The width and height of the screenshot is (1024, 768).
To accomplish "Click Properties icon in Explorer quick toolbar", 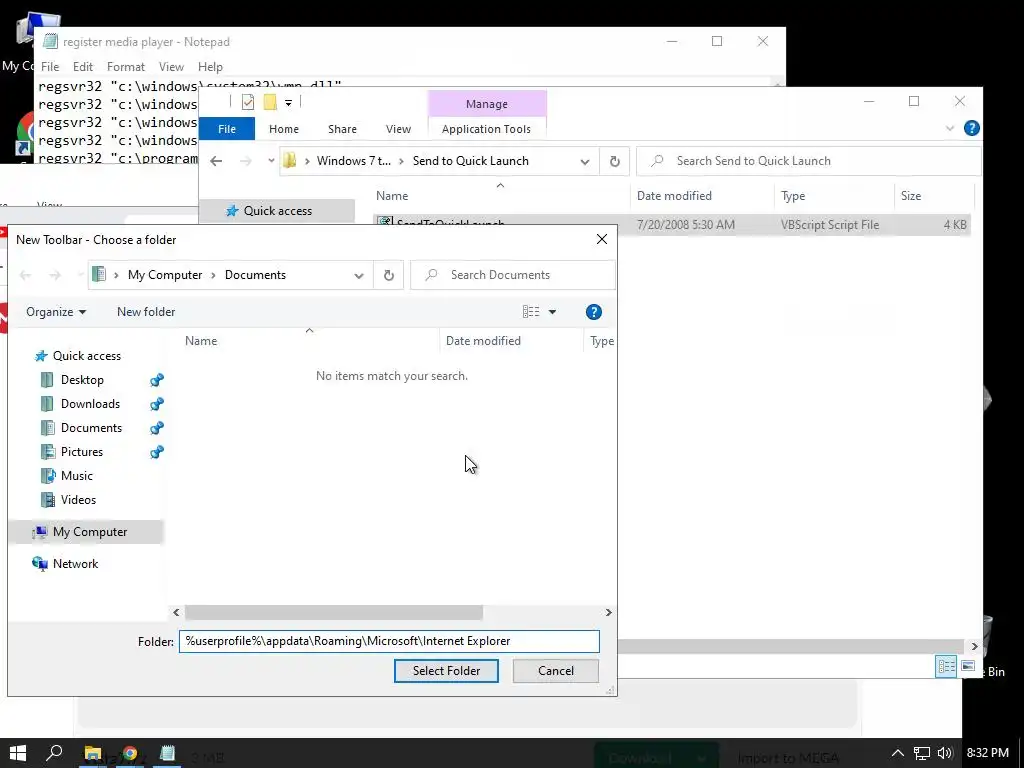I will [x=248, y=103].
